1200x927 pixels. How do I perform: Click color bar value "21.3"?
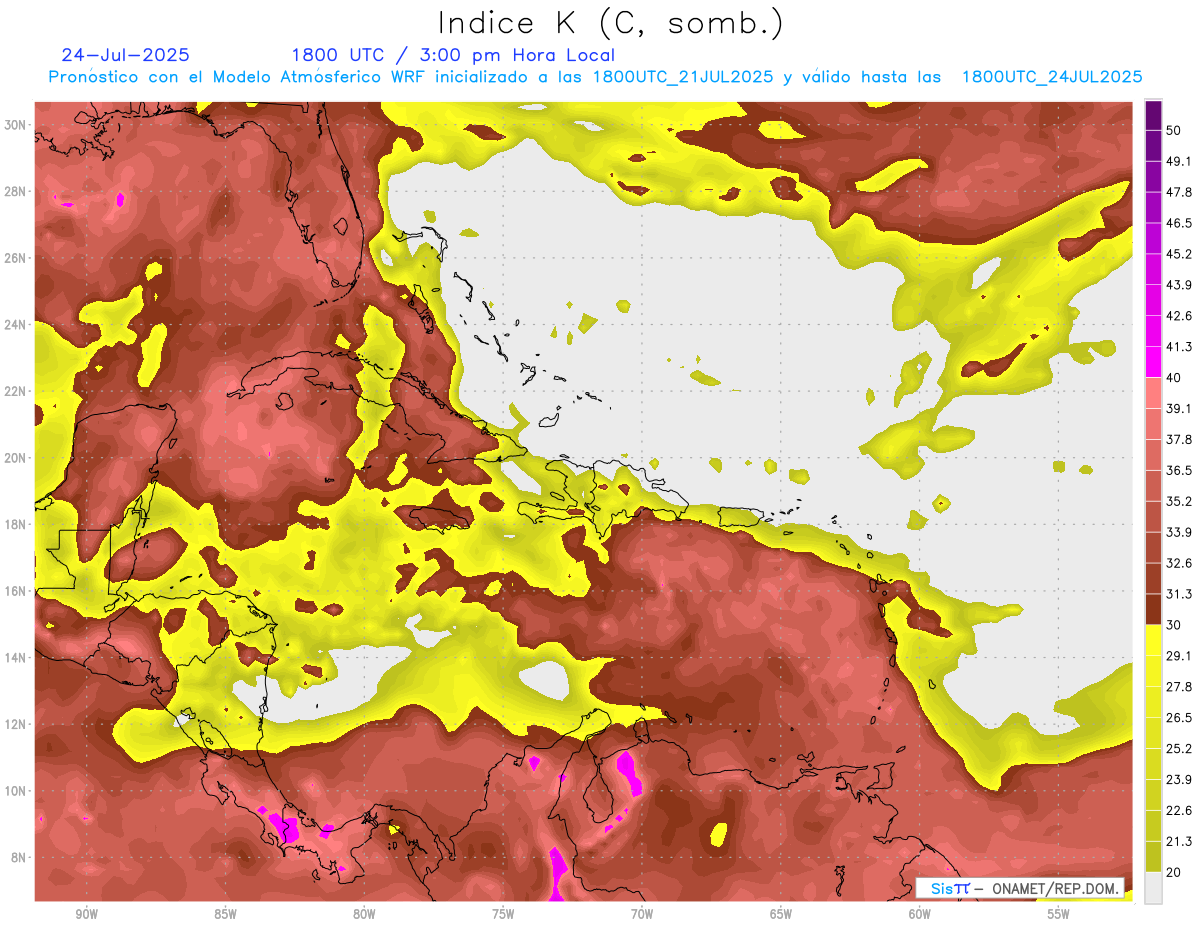pos(1178,841)
